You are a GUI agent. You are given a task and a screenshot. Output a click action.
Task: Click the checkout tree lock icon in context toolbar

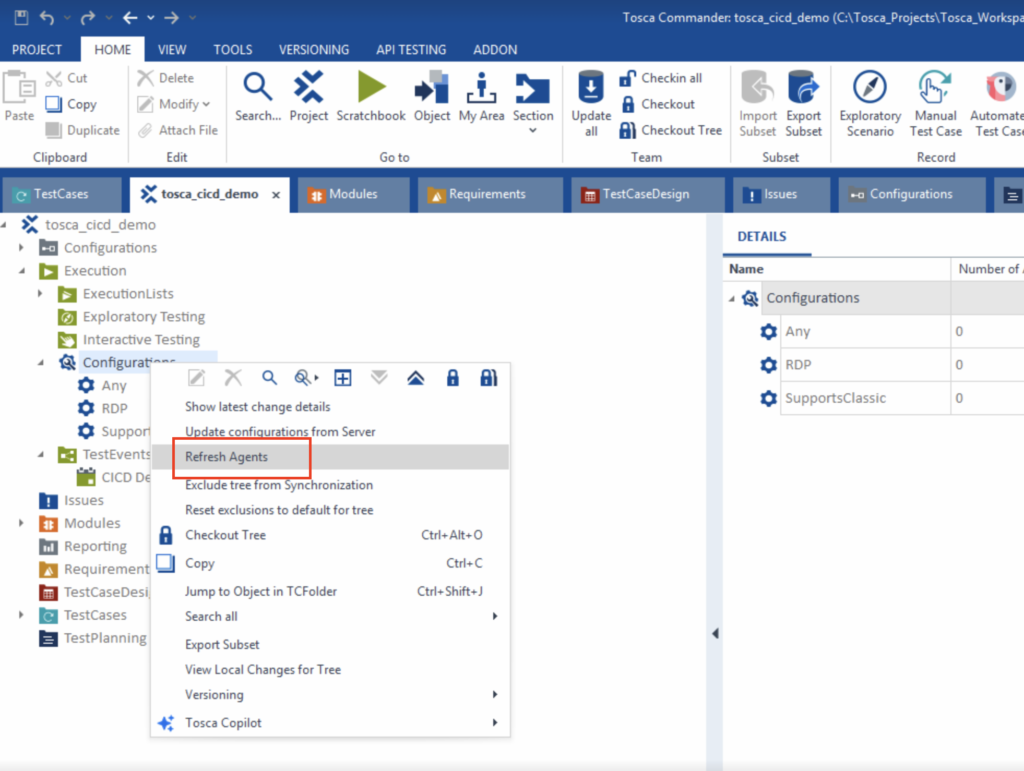(x=488, y=377)
